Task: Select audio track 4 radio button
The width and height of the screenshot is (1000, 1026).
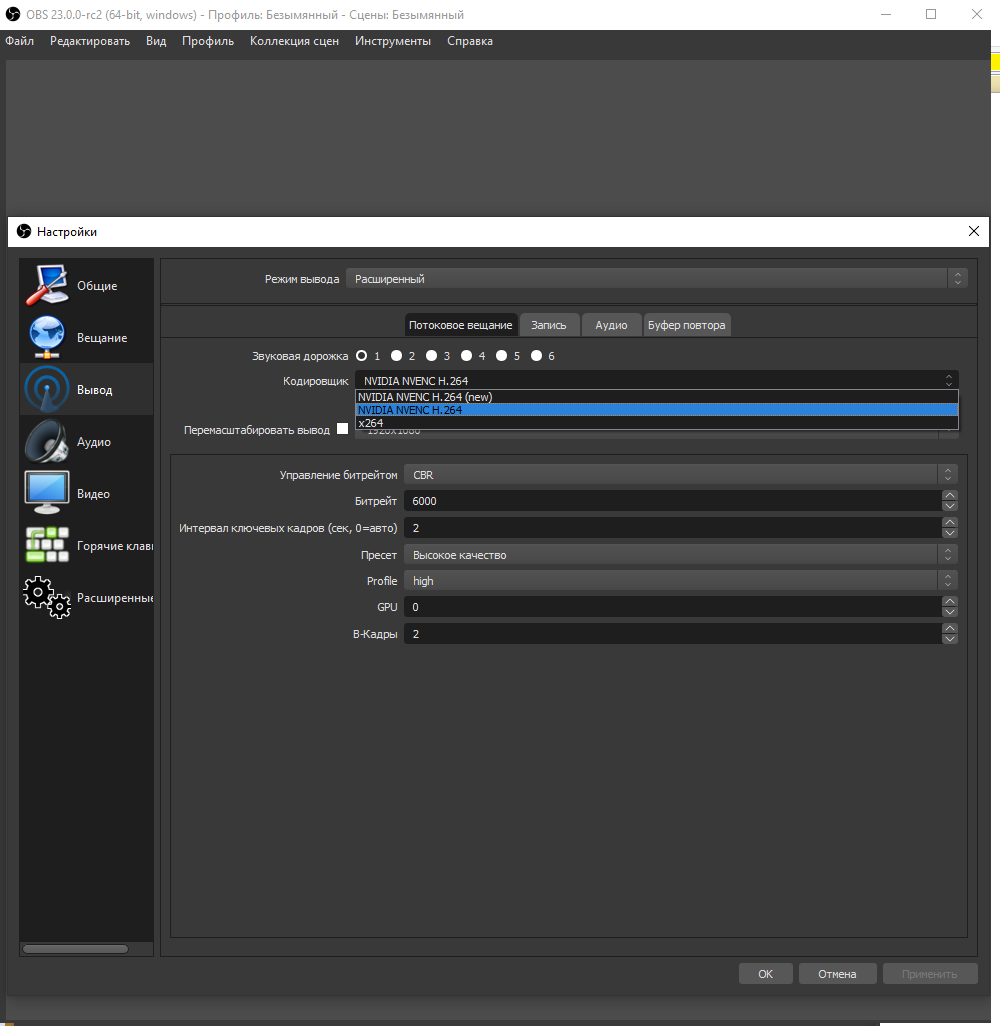Action: (466, 356)
